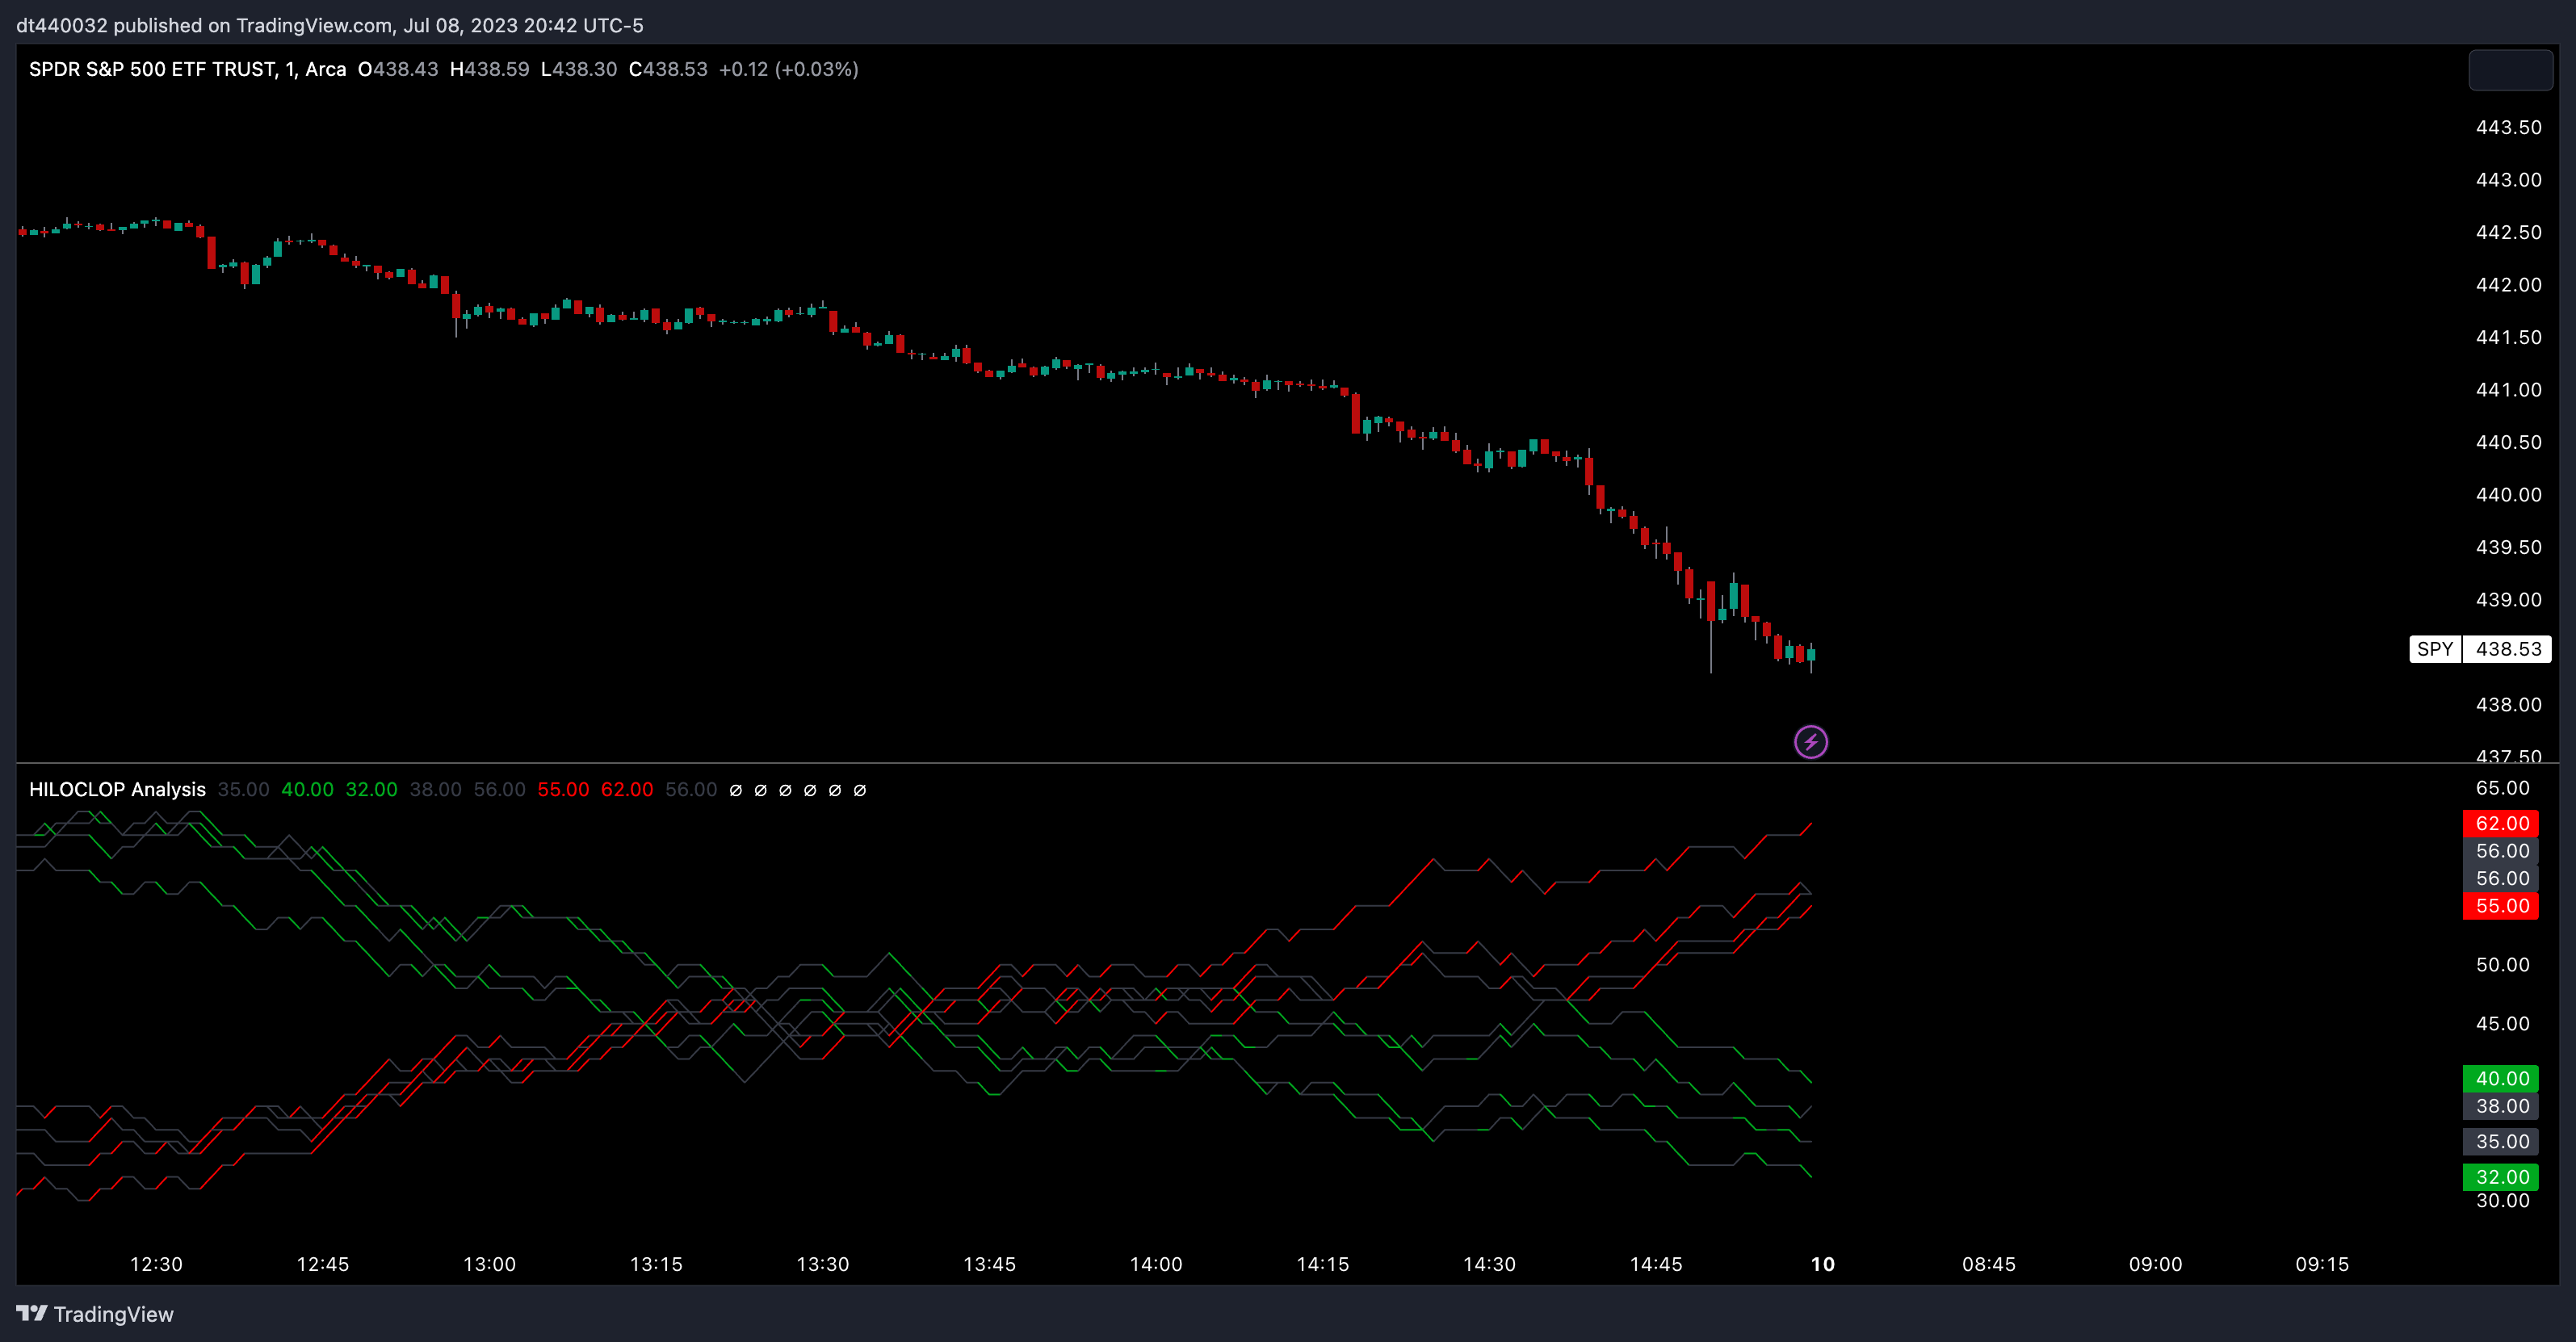Click the 438.00 price axis label
Image resolution: width=2576 pixels, height=1342 pixels.
(x=2508, y=704)
